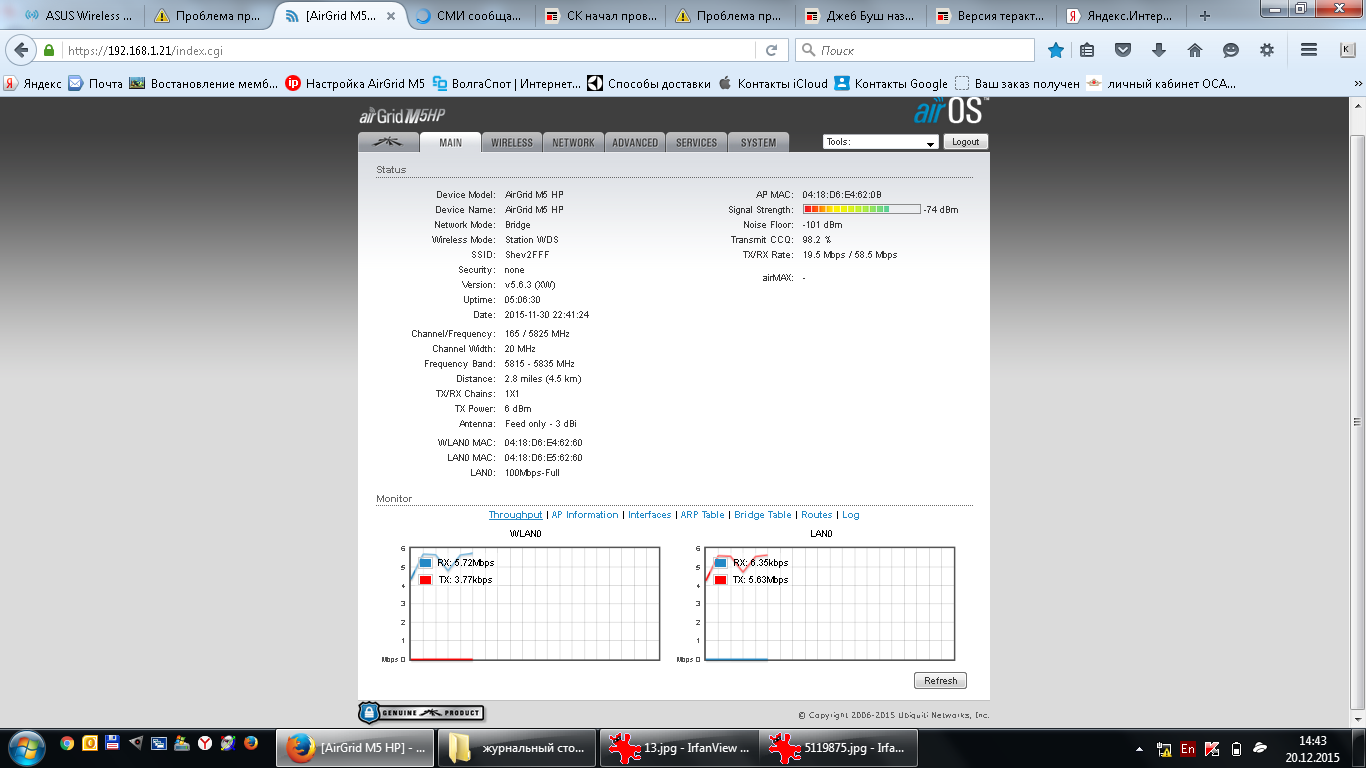View the Interfaces monitor link
This screenshot has height=768, width=1366.
(650, 515)
